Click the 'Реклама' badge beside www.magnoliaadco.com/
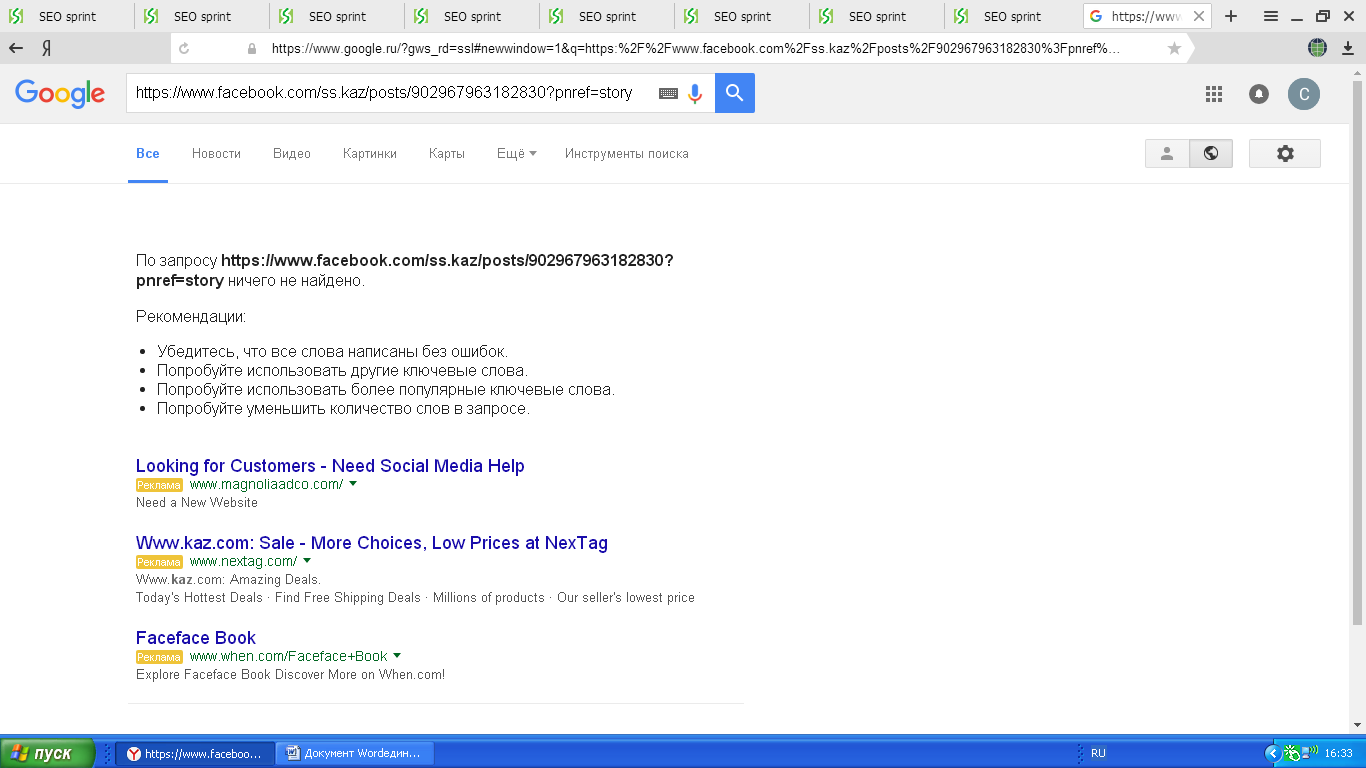 click(x=160, y=485)
